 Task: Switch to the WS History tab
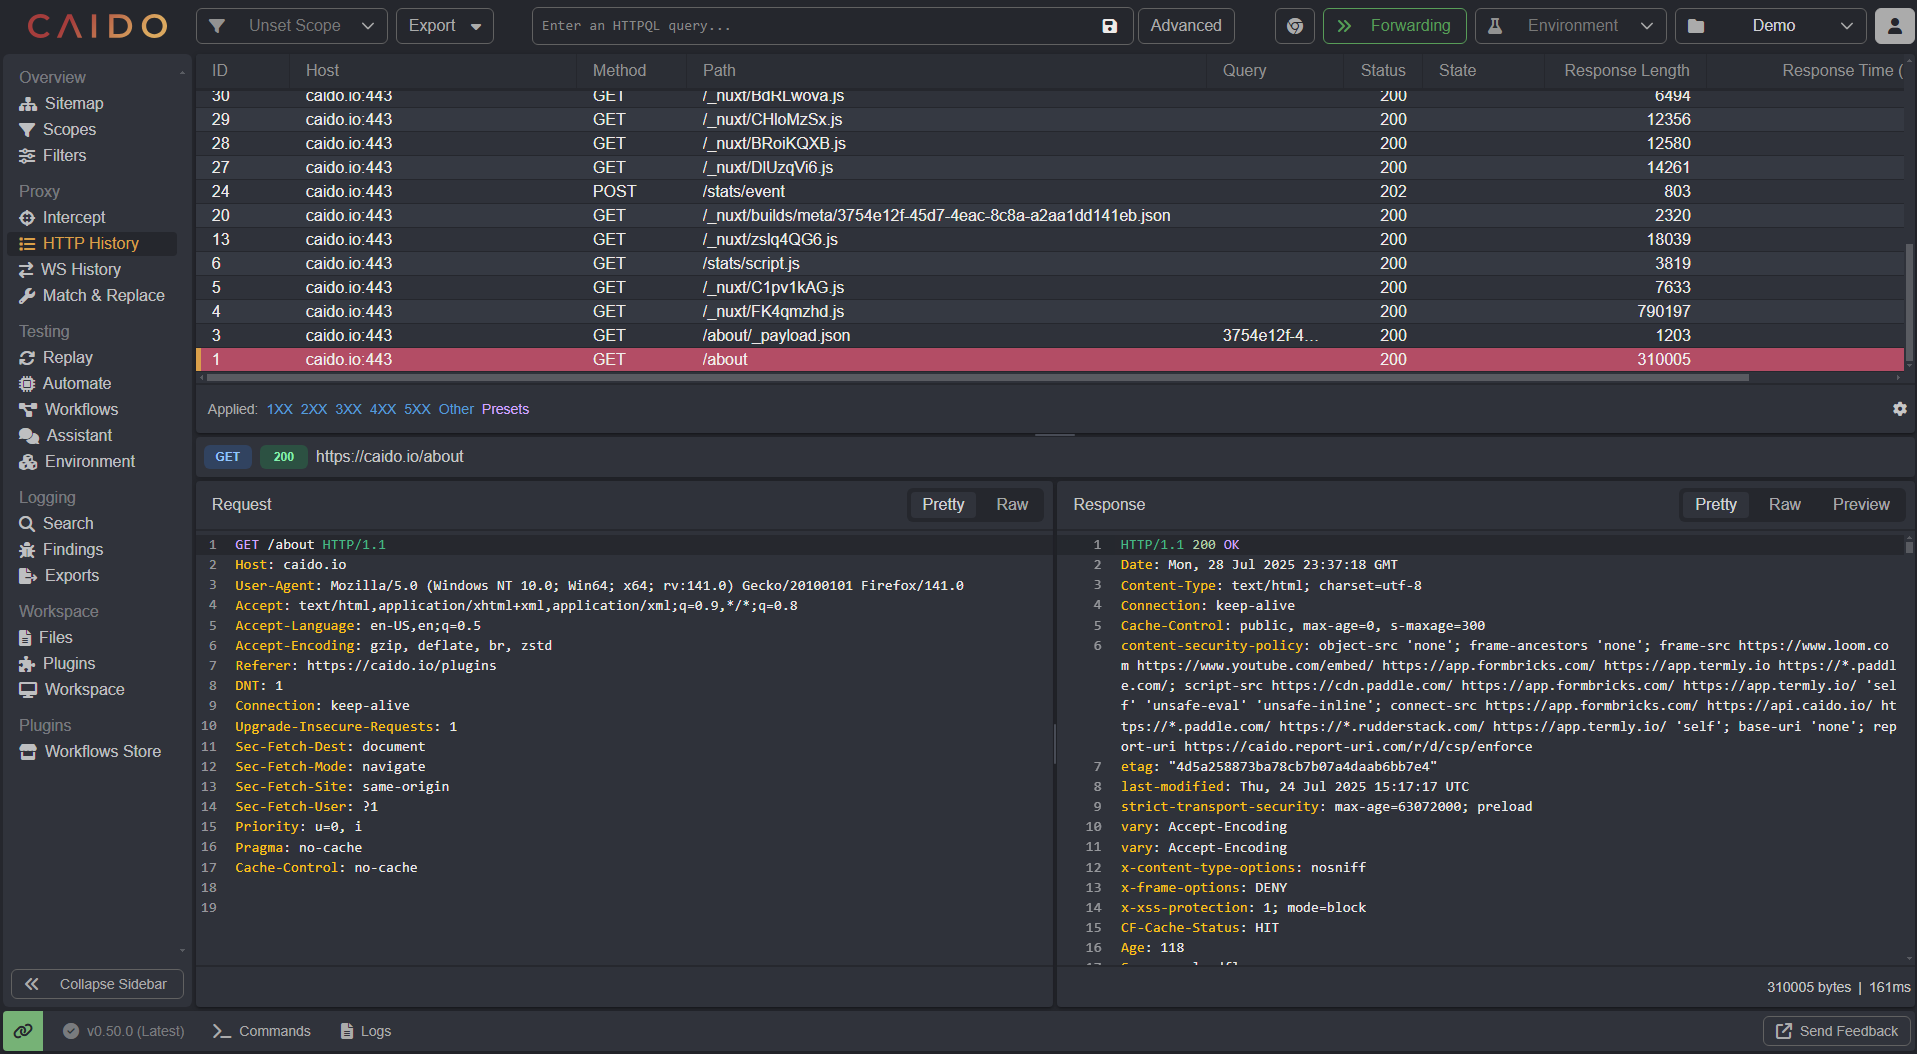coord(80,269)
